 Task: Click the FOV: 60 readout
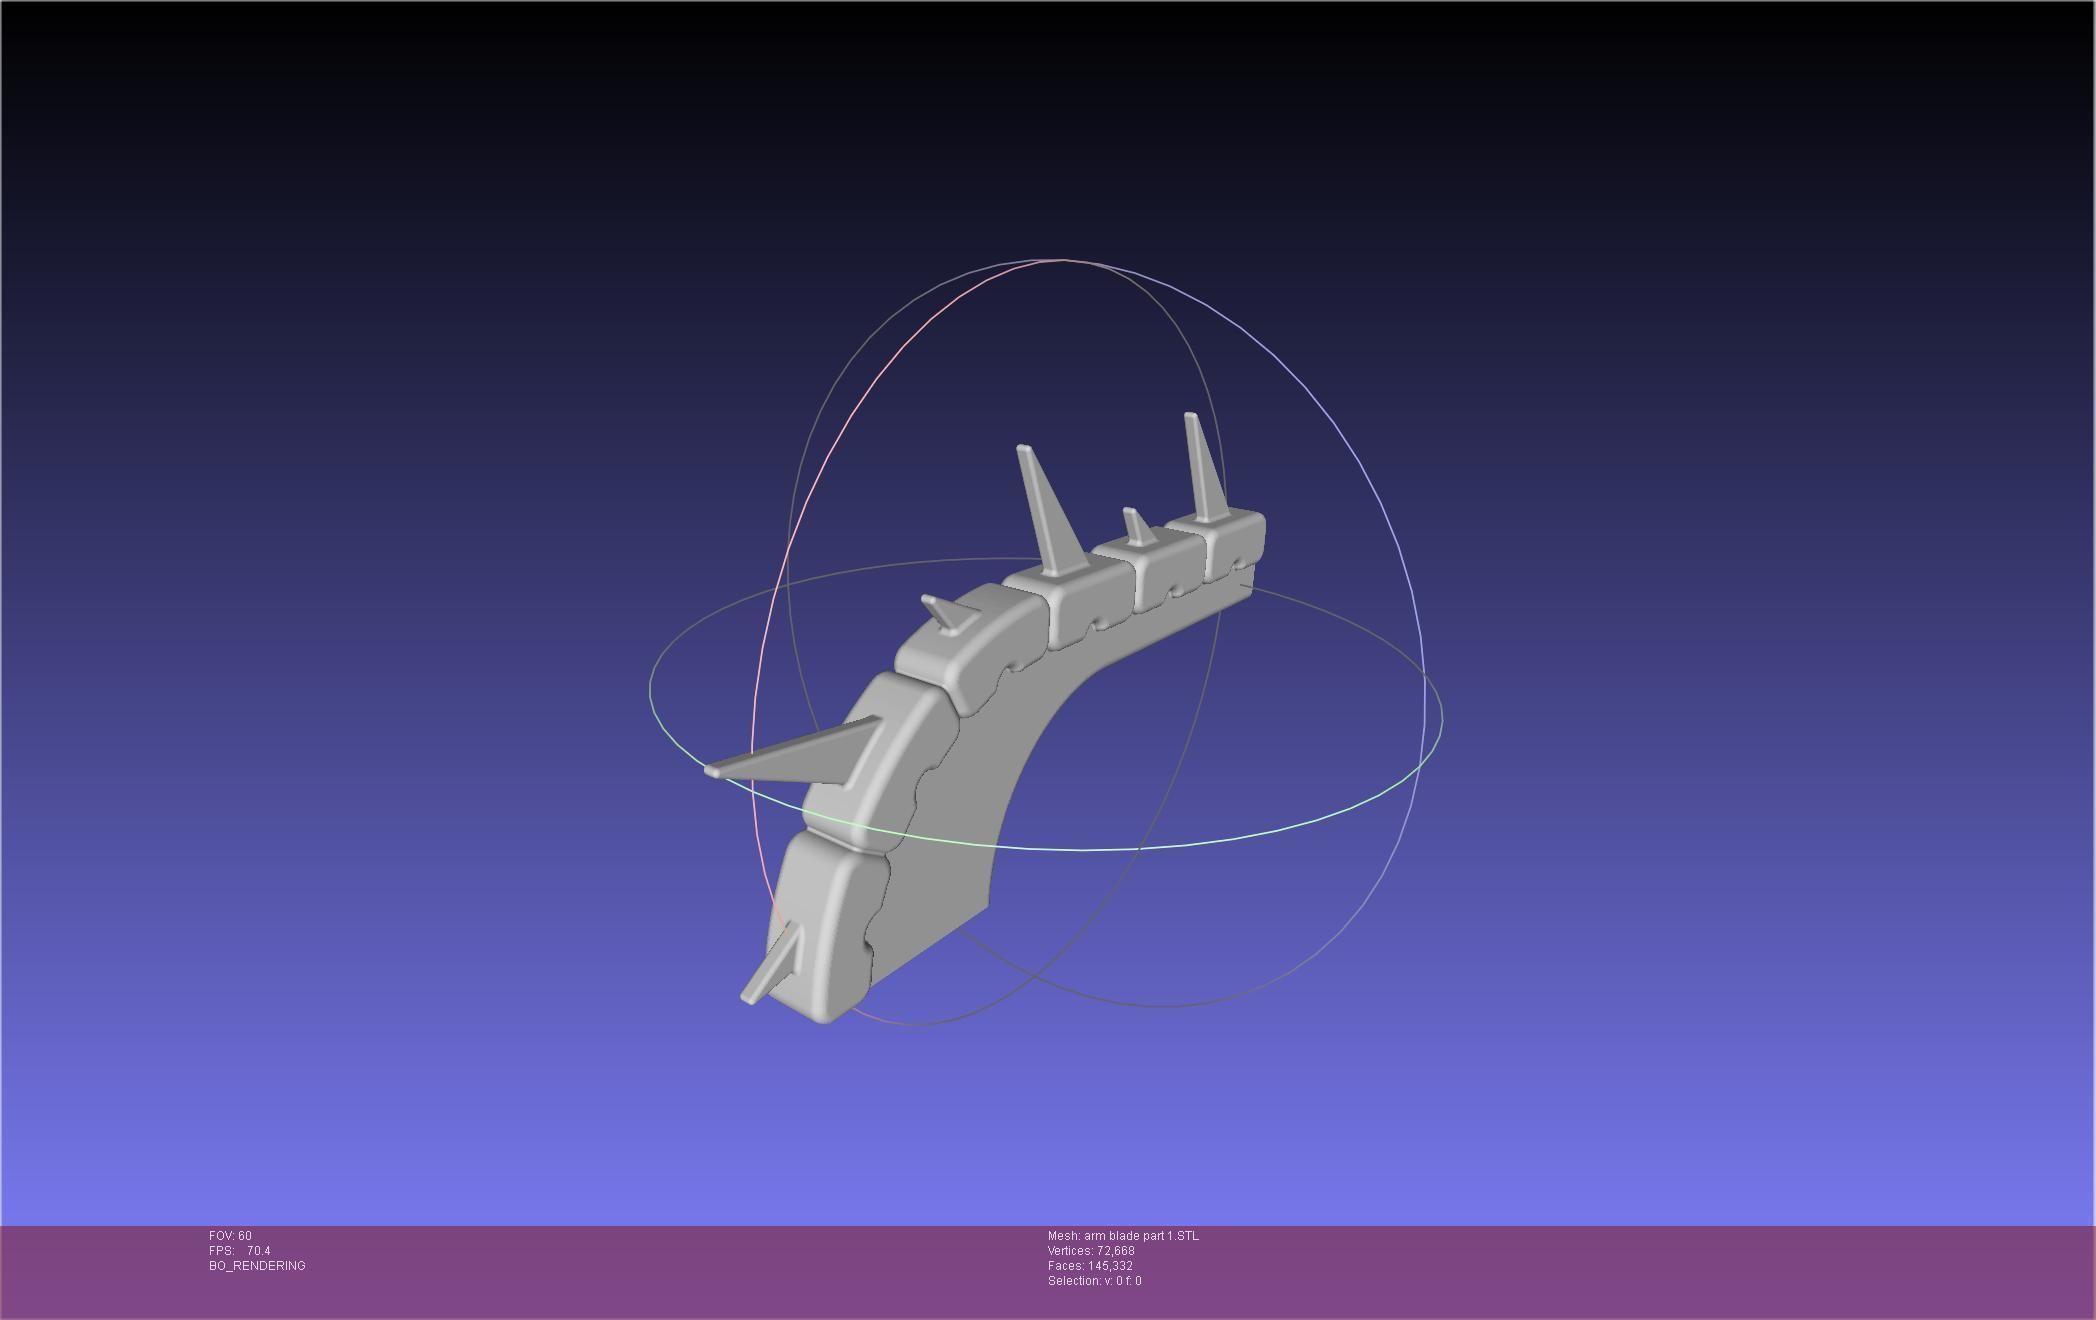pos(230,1236)
